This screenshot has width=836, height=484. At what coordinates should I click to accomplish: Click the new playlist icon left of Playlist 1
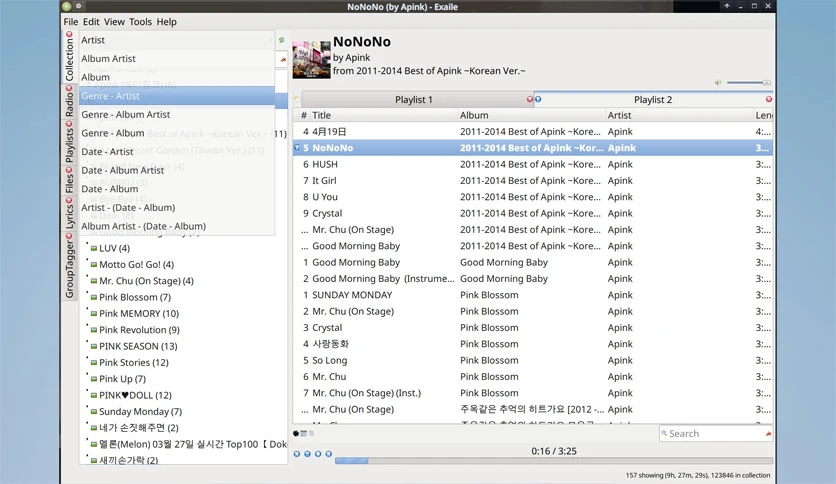[297, 99]
